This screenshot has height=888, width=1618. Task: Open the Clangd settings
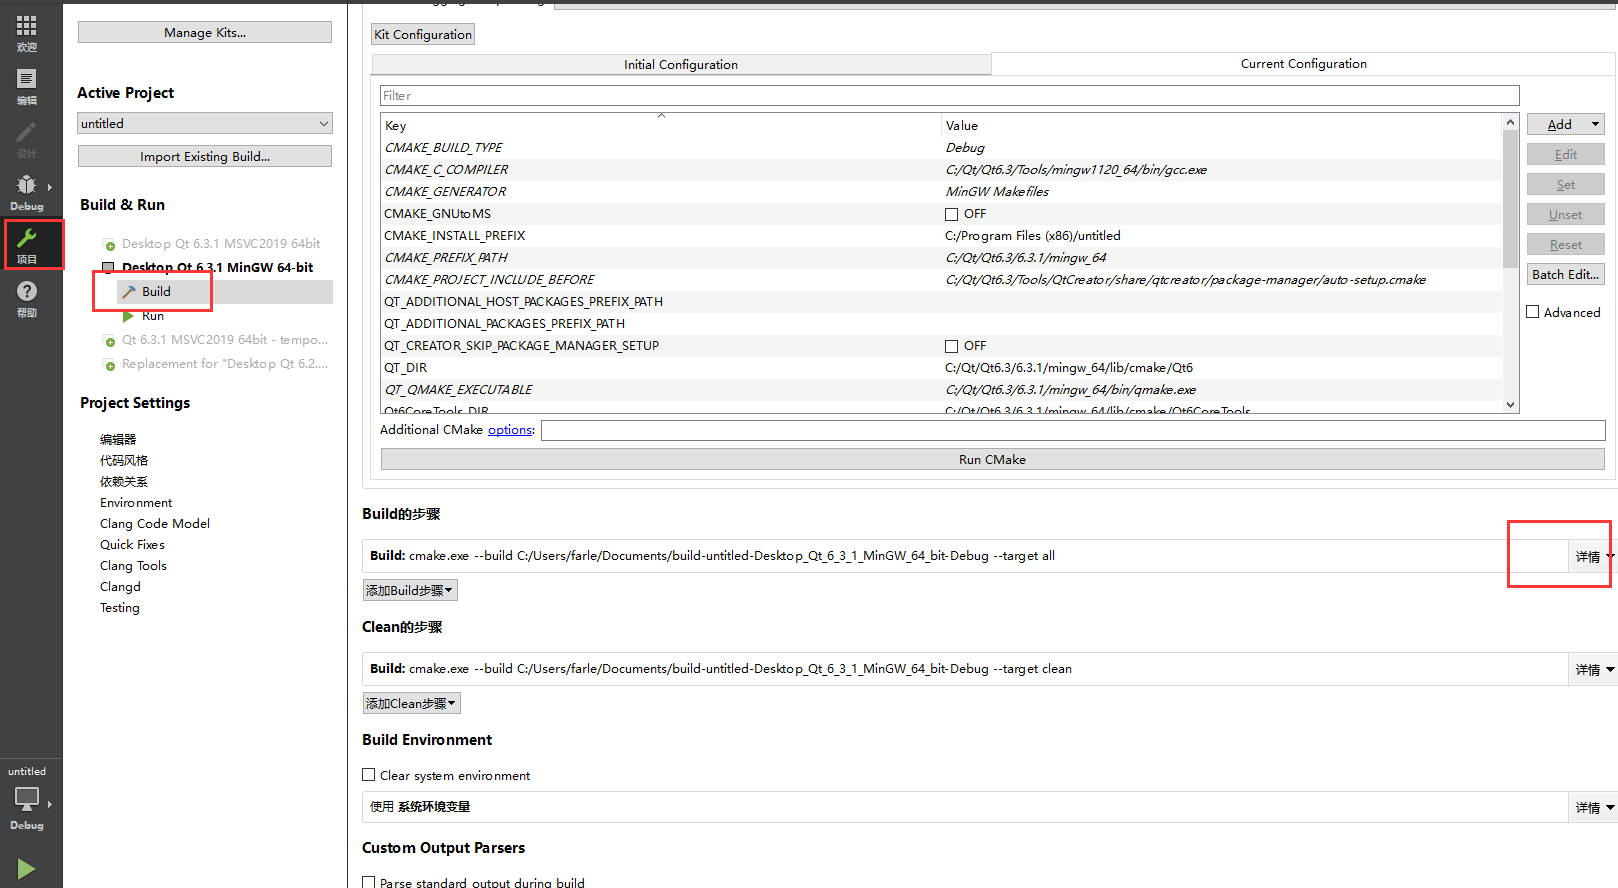coord(120,586)
